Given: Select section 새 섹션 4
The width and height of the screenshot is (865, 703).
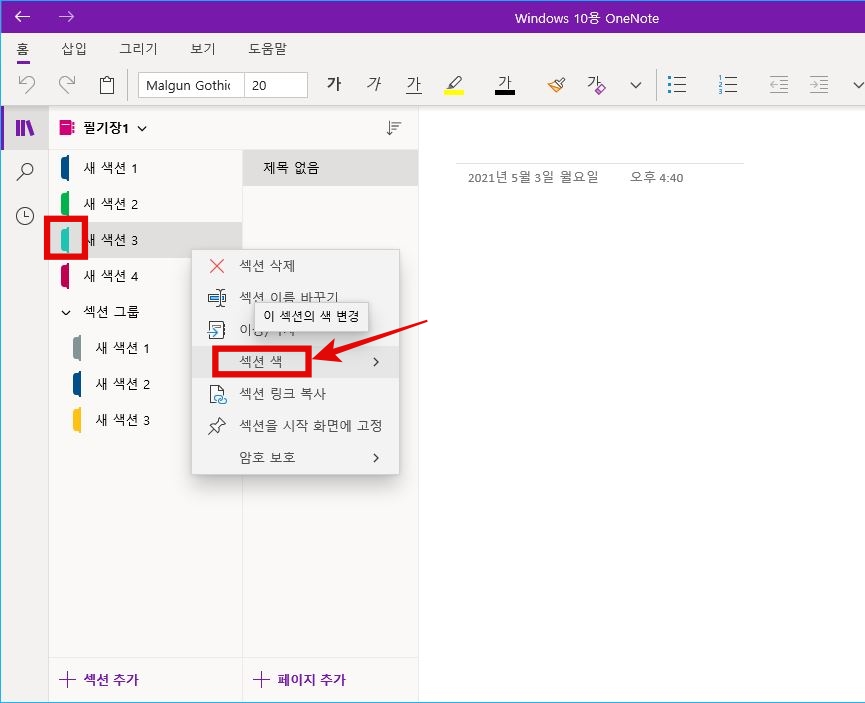Looking at the screenshot, I should (120, 275).
